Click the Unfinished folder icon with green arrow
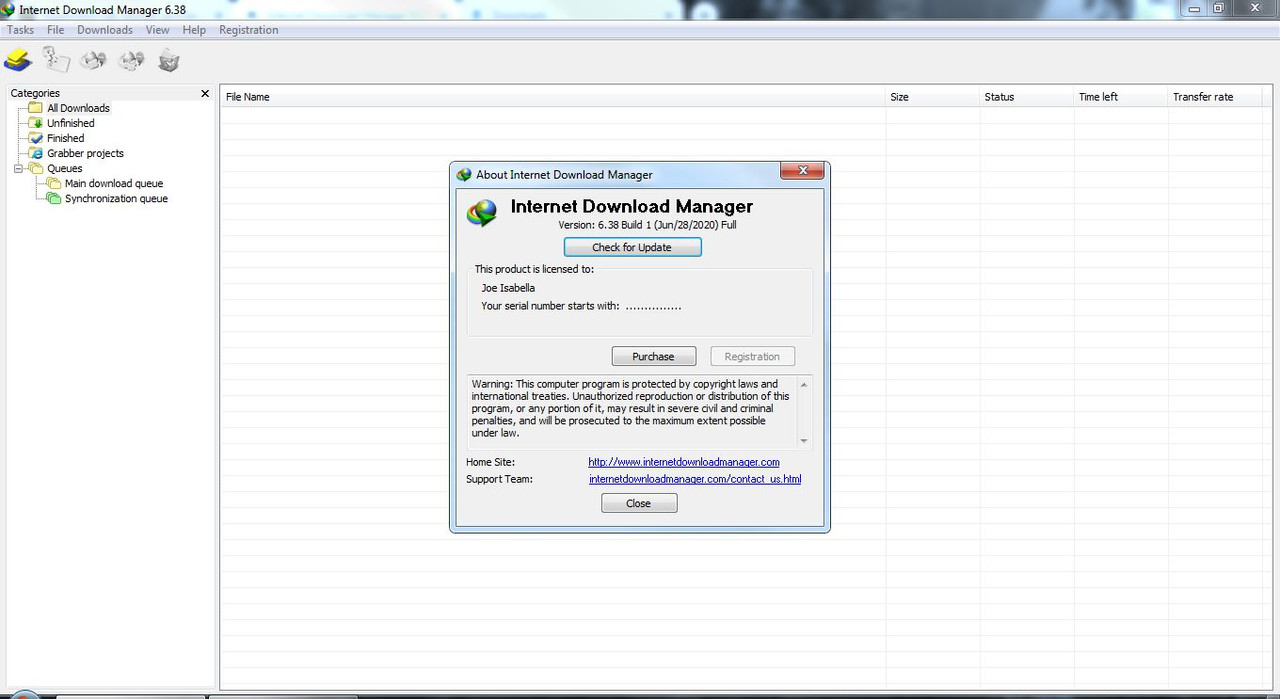Image resolution: width=1280 pixels, height=699 pixels. (x=36, y=123)
